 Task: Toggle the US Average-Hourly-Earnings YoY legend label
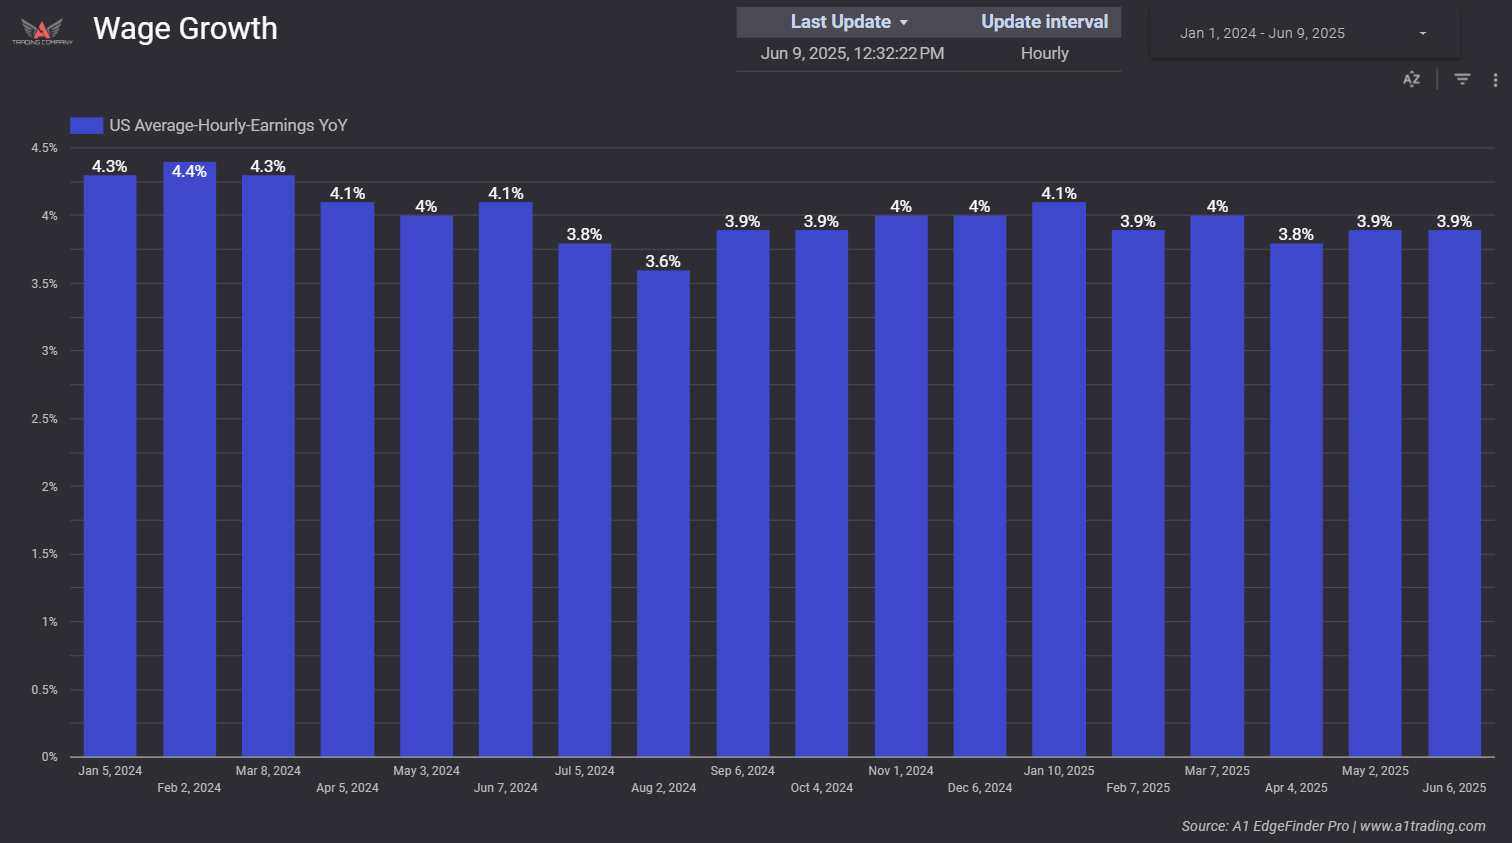(228, 125)
